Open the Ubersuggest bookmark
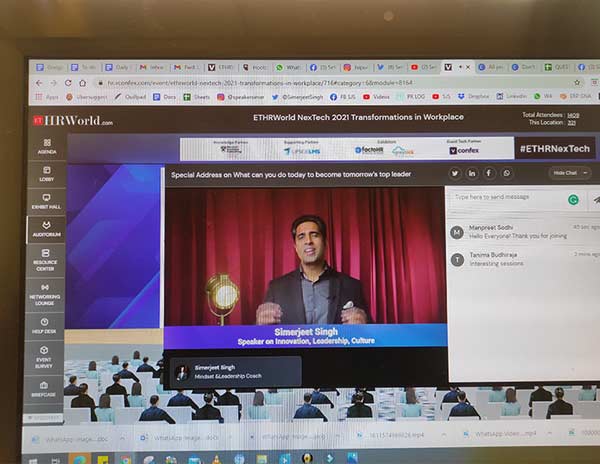 [87, 97]
